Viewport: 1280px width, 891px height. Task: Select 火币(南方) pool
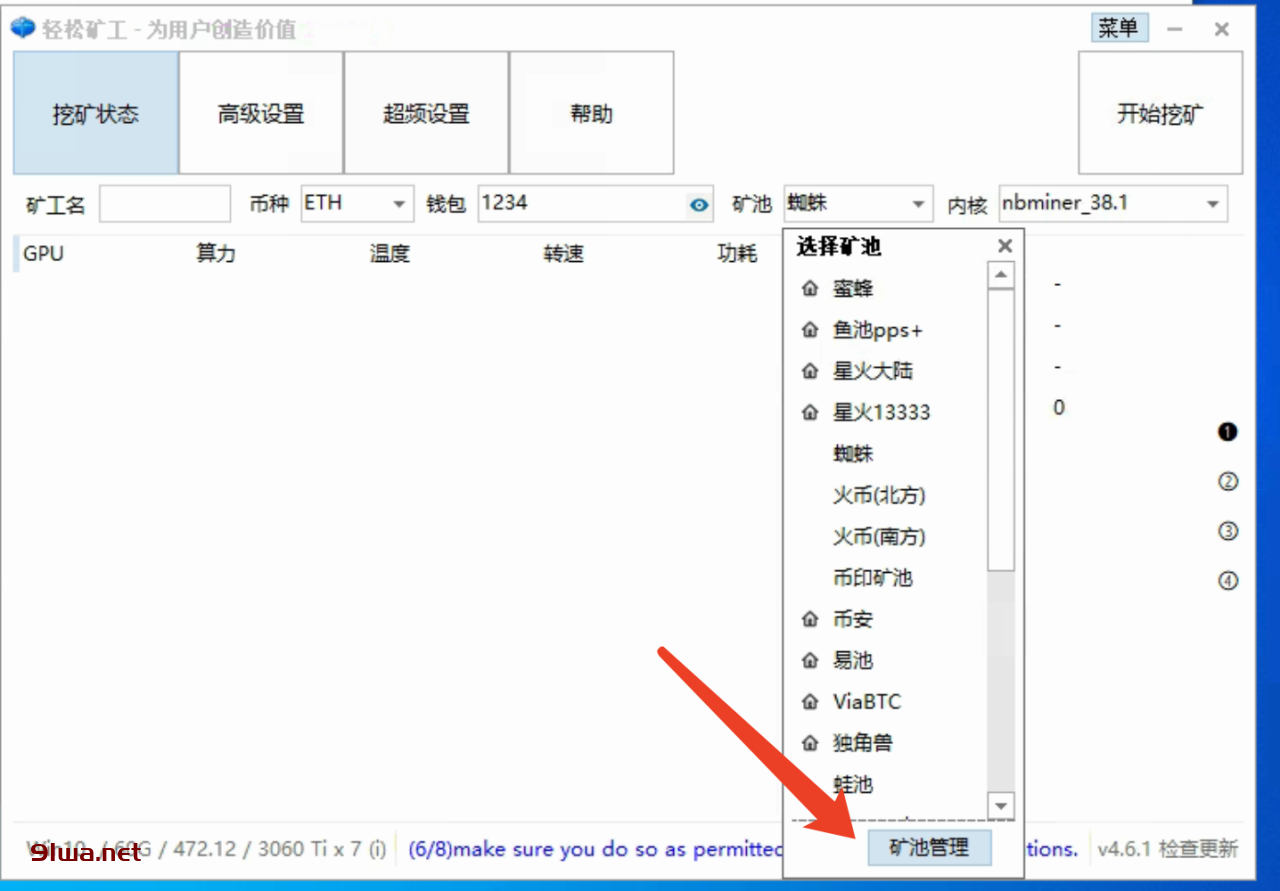tap(879, 537)
